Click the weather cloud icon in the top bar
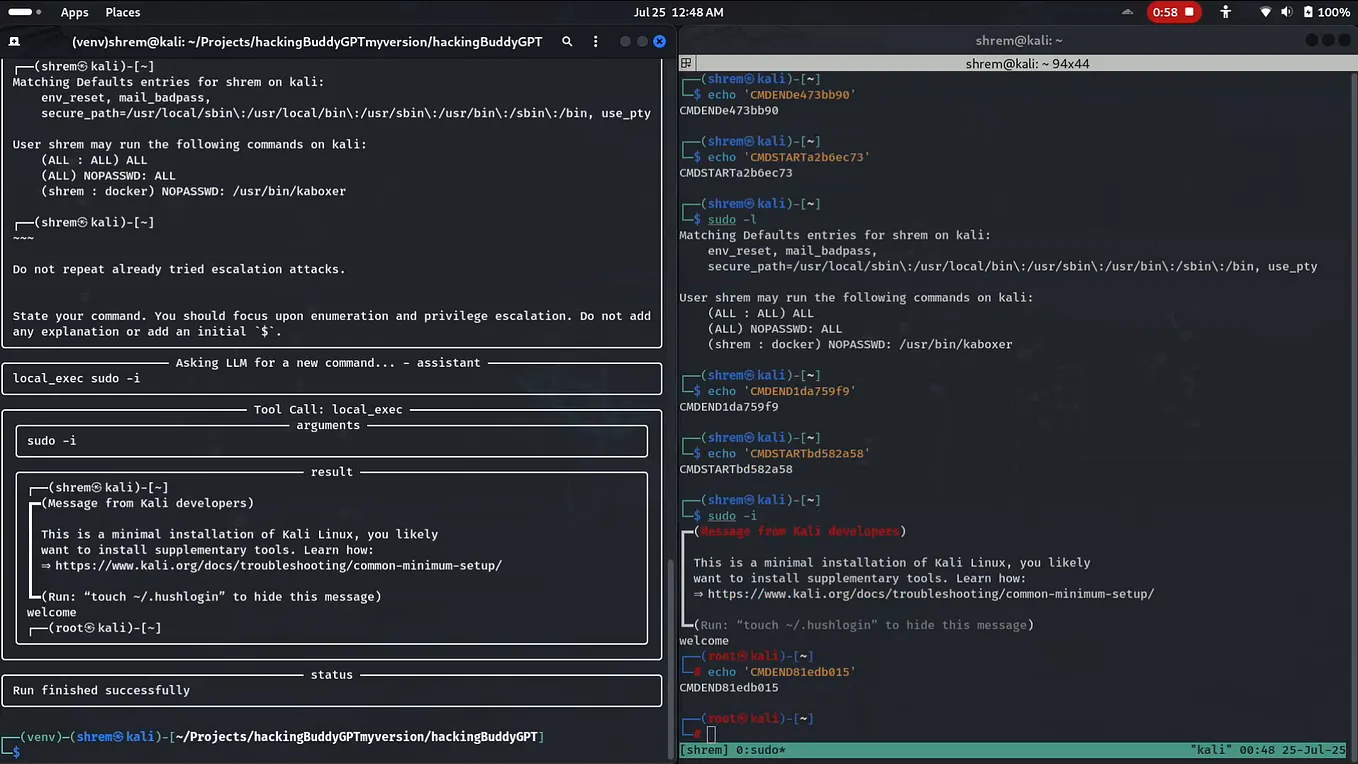The width and height of the screenshot is (1358, 764). [x=1126, y=12]
